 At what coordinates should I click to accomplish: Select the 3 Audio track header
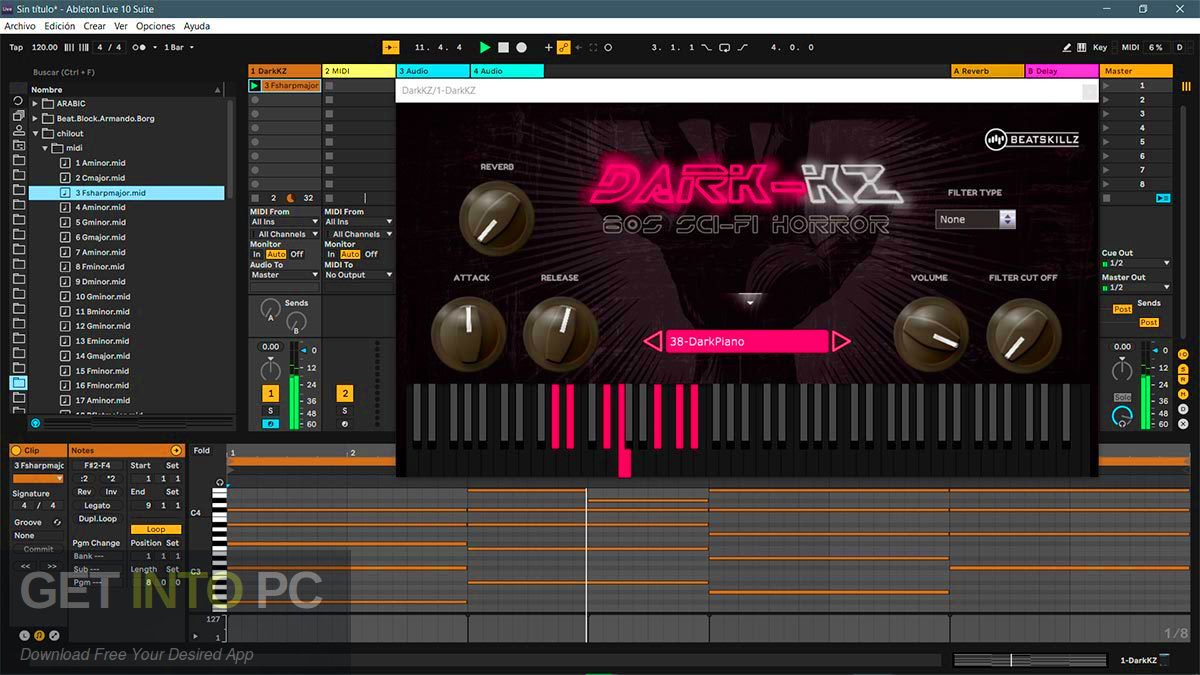(433, 71)
